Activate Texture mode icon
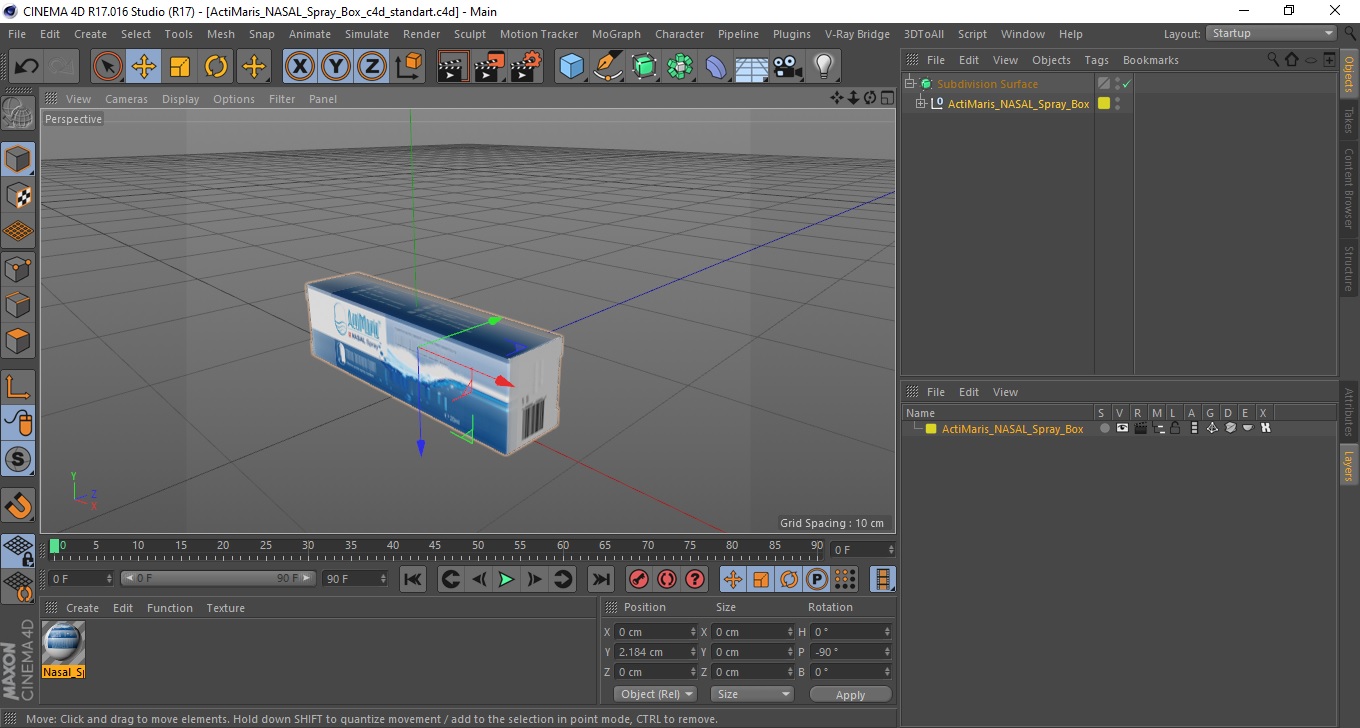1360x728 pixels. (x=19, y=196)
